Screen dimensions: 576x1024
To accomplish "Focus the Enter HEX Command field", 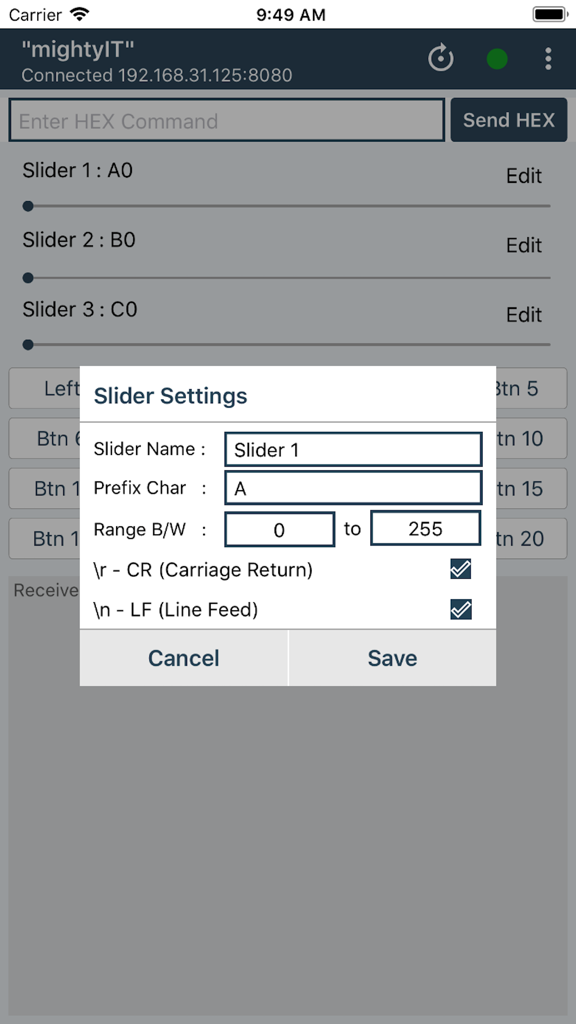I will click(x=225, y=119).
